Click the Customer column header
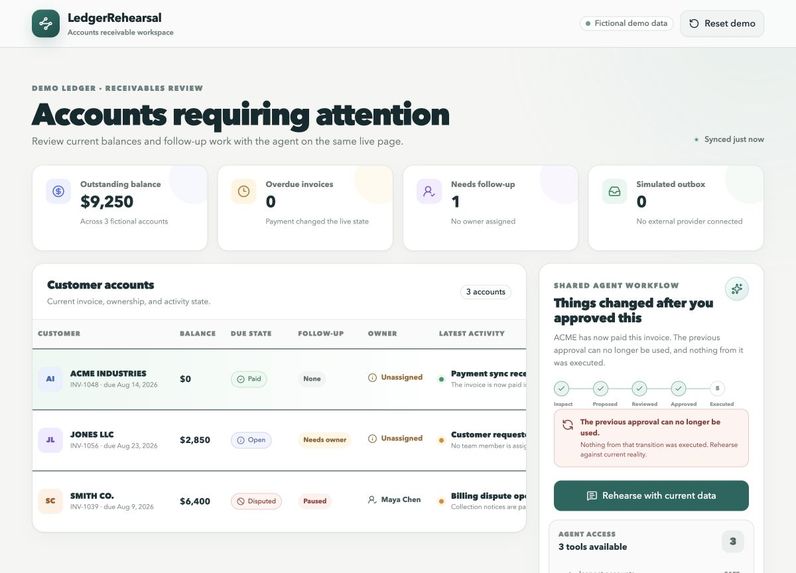Screen dimensions: 796x573 click(59, 333)
